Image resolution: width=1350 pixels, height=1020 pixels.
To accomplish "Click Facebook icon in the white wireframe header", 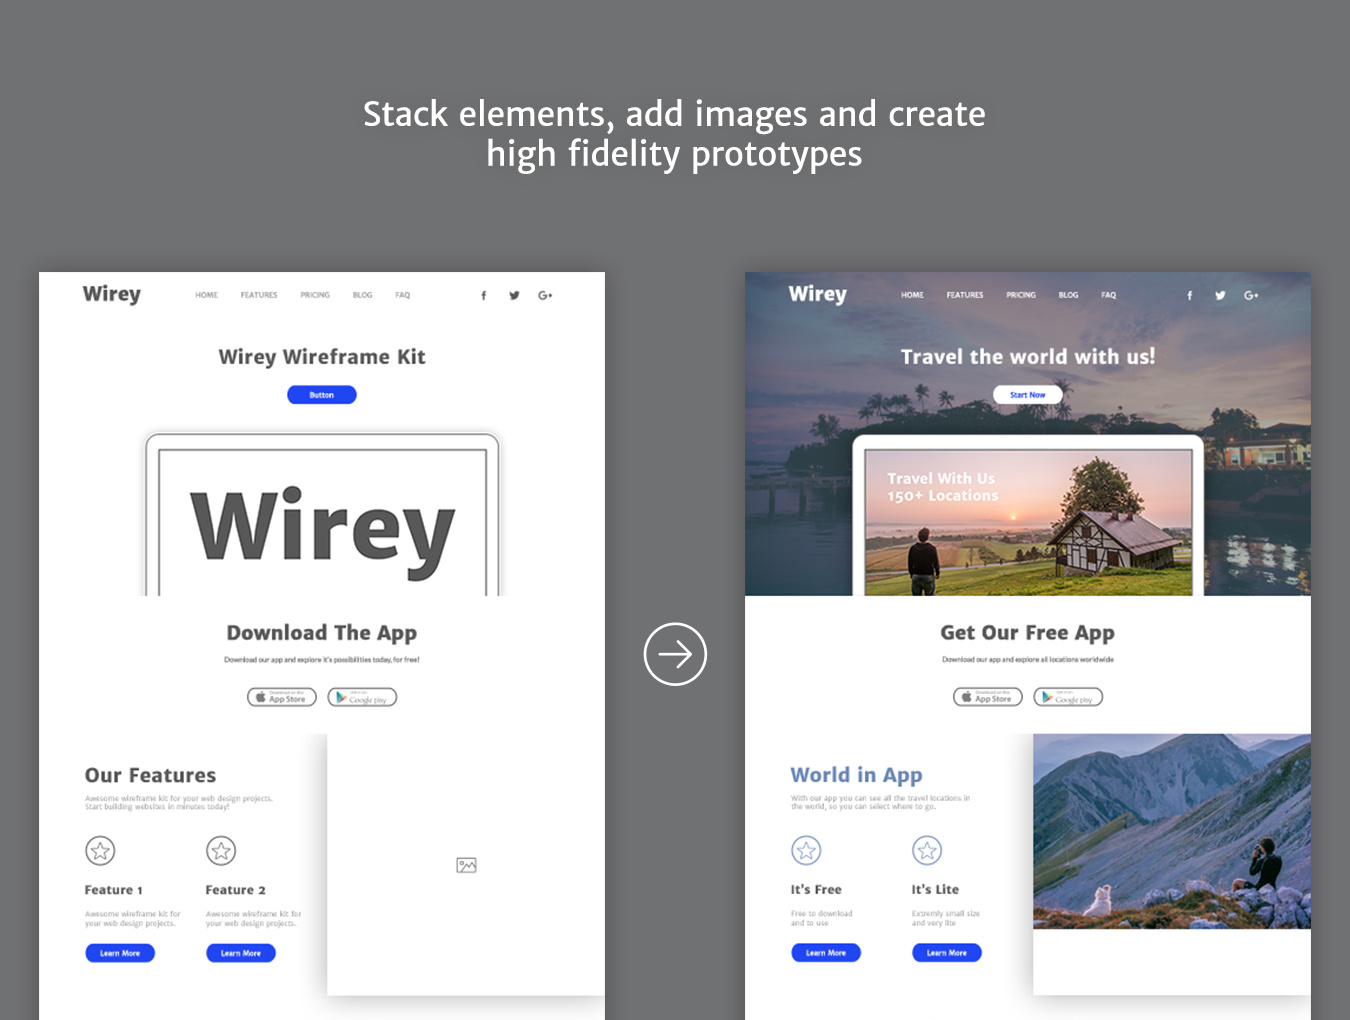I will click(484, 296).
